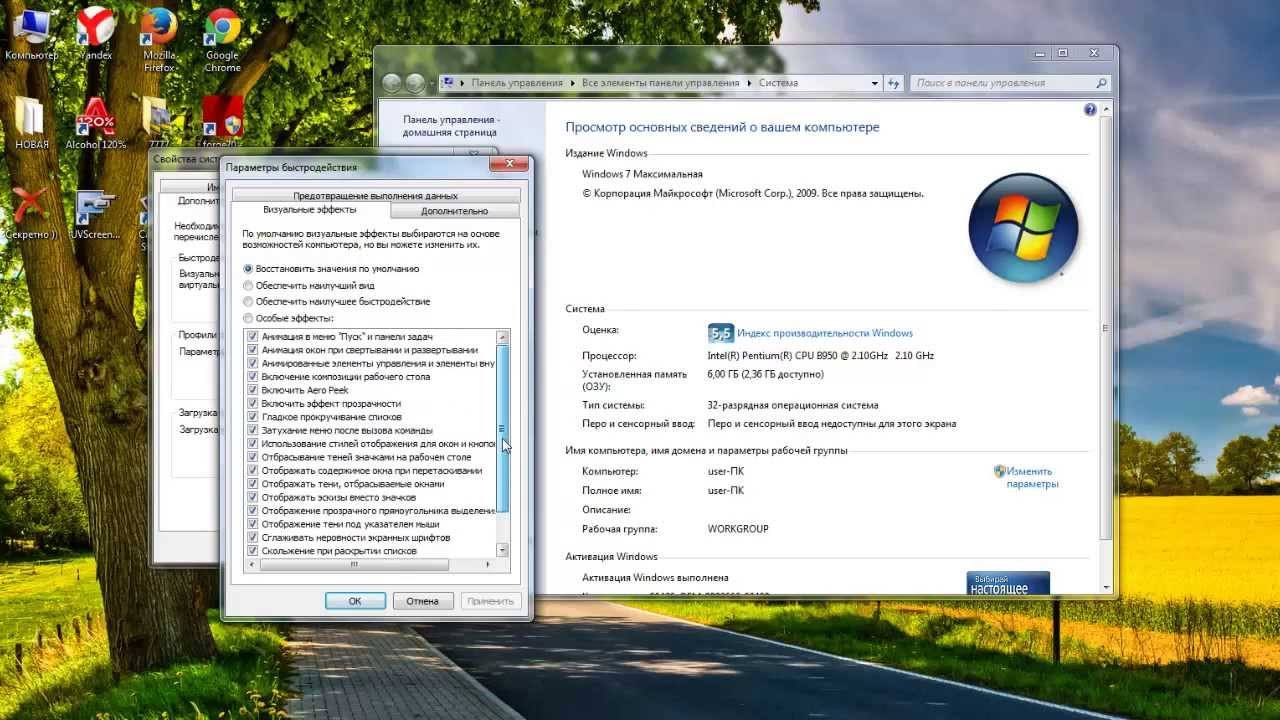Click the search magnifier in Control Panel
Screen dimensions: 1280x720
point(1102,83)
